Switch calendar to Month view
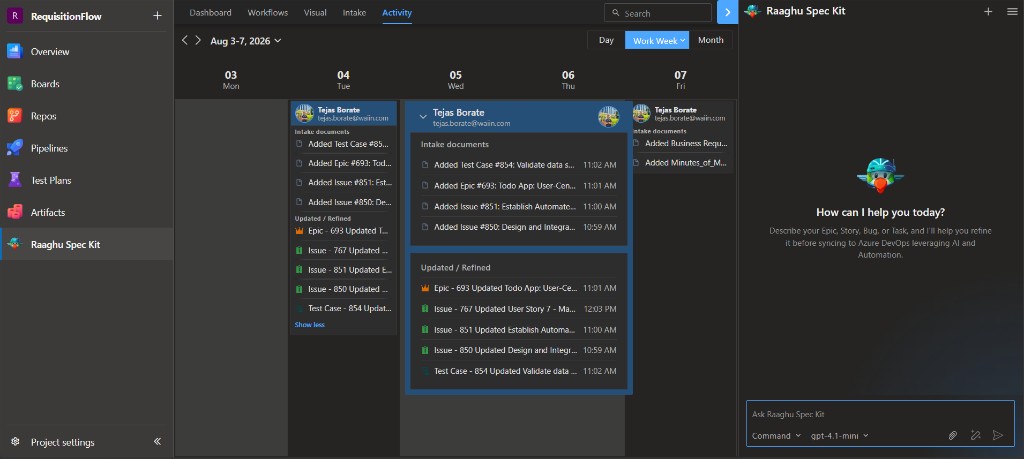Viewport: 1024px width, 459px height. tap(711, 40)
